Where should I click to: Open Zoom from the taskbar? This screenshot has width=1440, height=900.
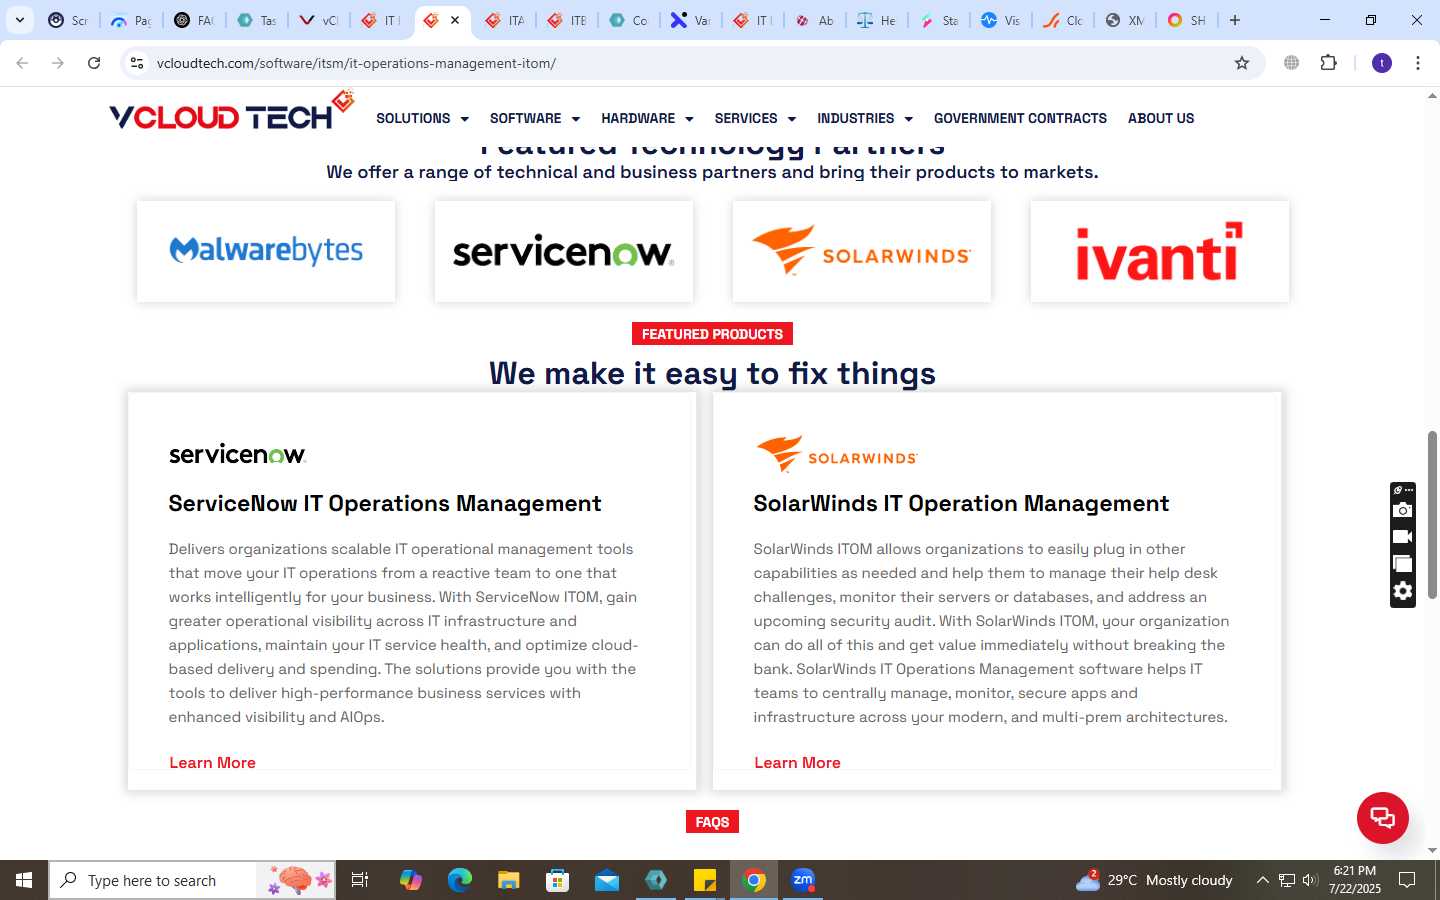tap(803, 880)
